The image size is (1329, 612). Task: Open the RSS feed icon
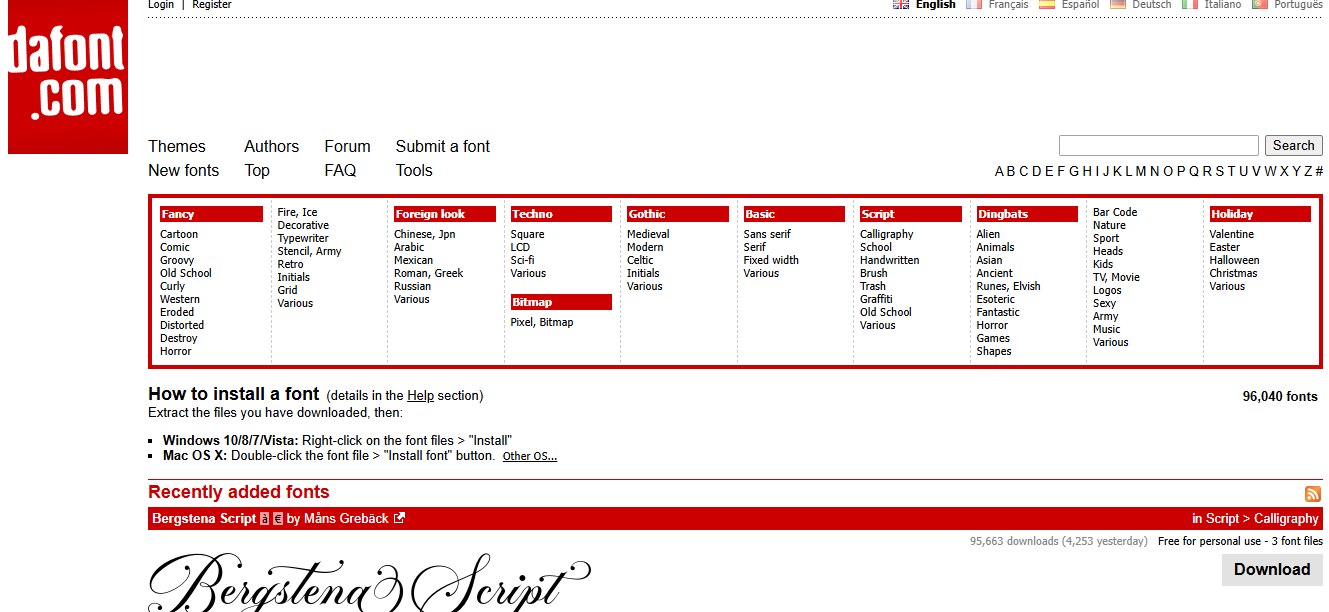pyautogui.click(x=1313, y=494)
